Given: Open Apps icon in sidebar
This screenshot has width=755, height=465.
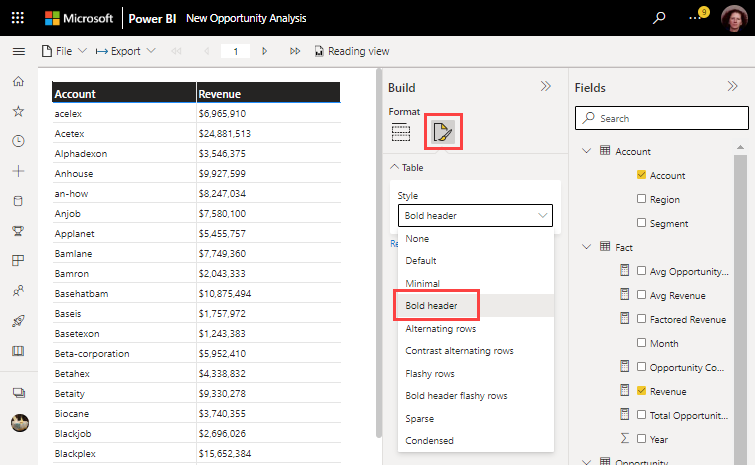Looking at the screenshot, I should (18, 260).
